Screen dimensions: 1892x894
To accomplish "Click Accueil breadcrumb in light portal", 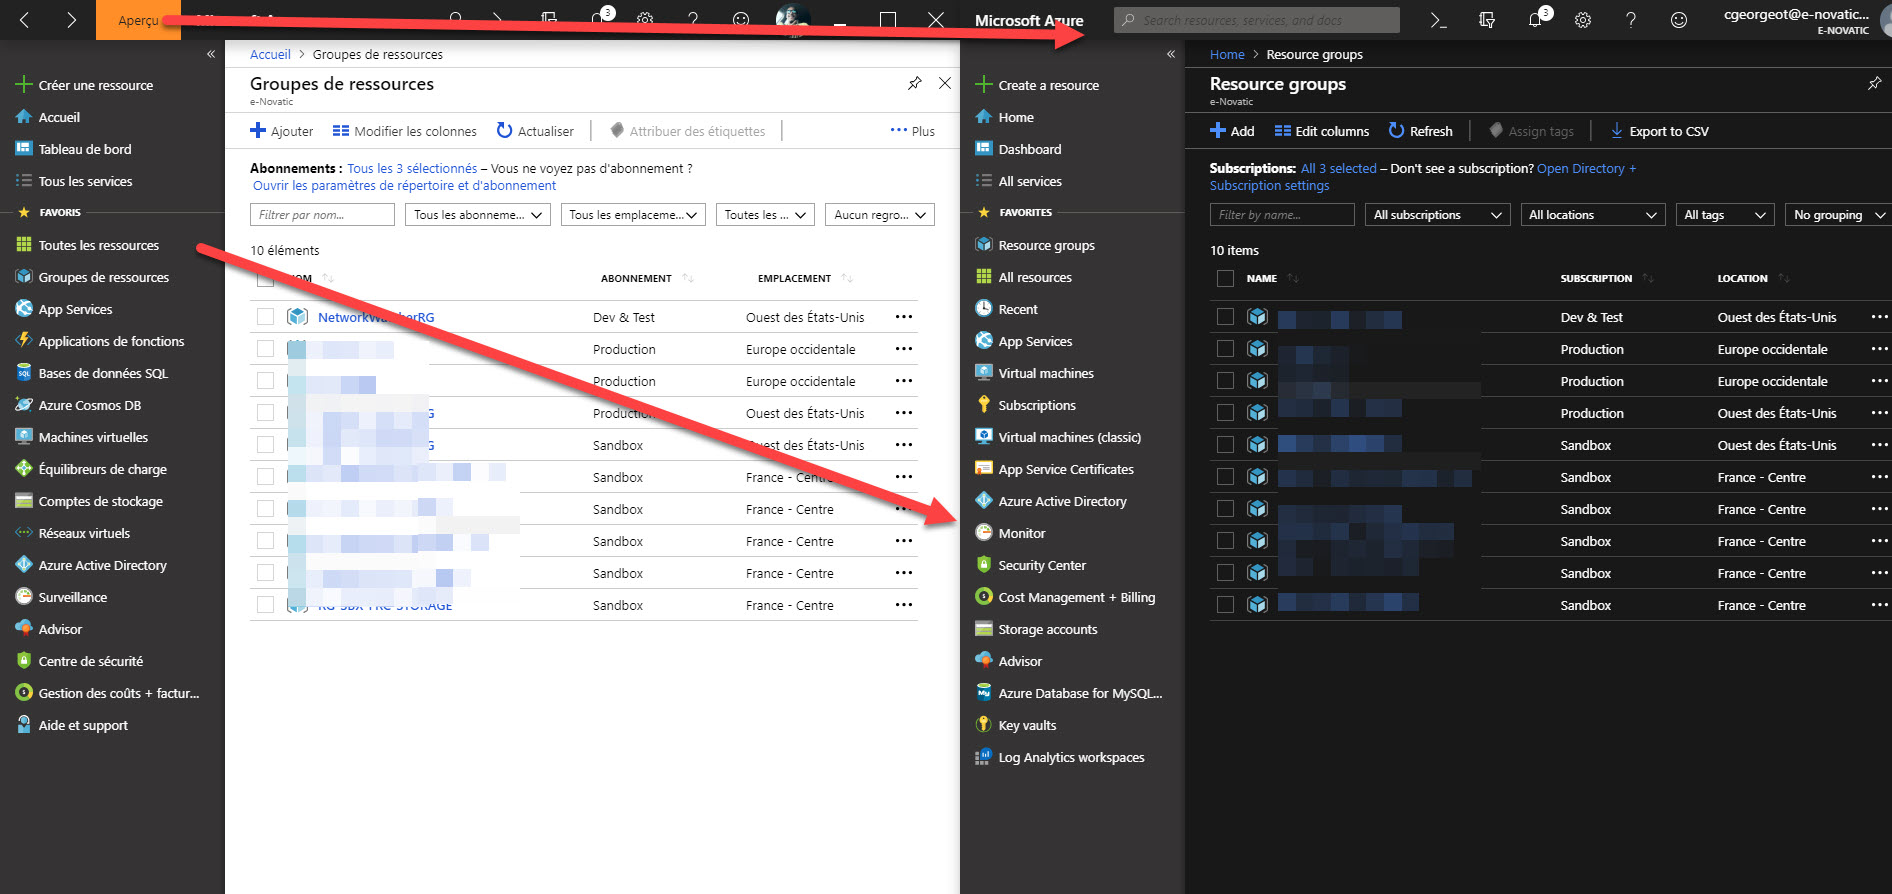I will pyautogui.click(x=270, y=55).
